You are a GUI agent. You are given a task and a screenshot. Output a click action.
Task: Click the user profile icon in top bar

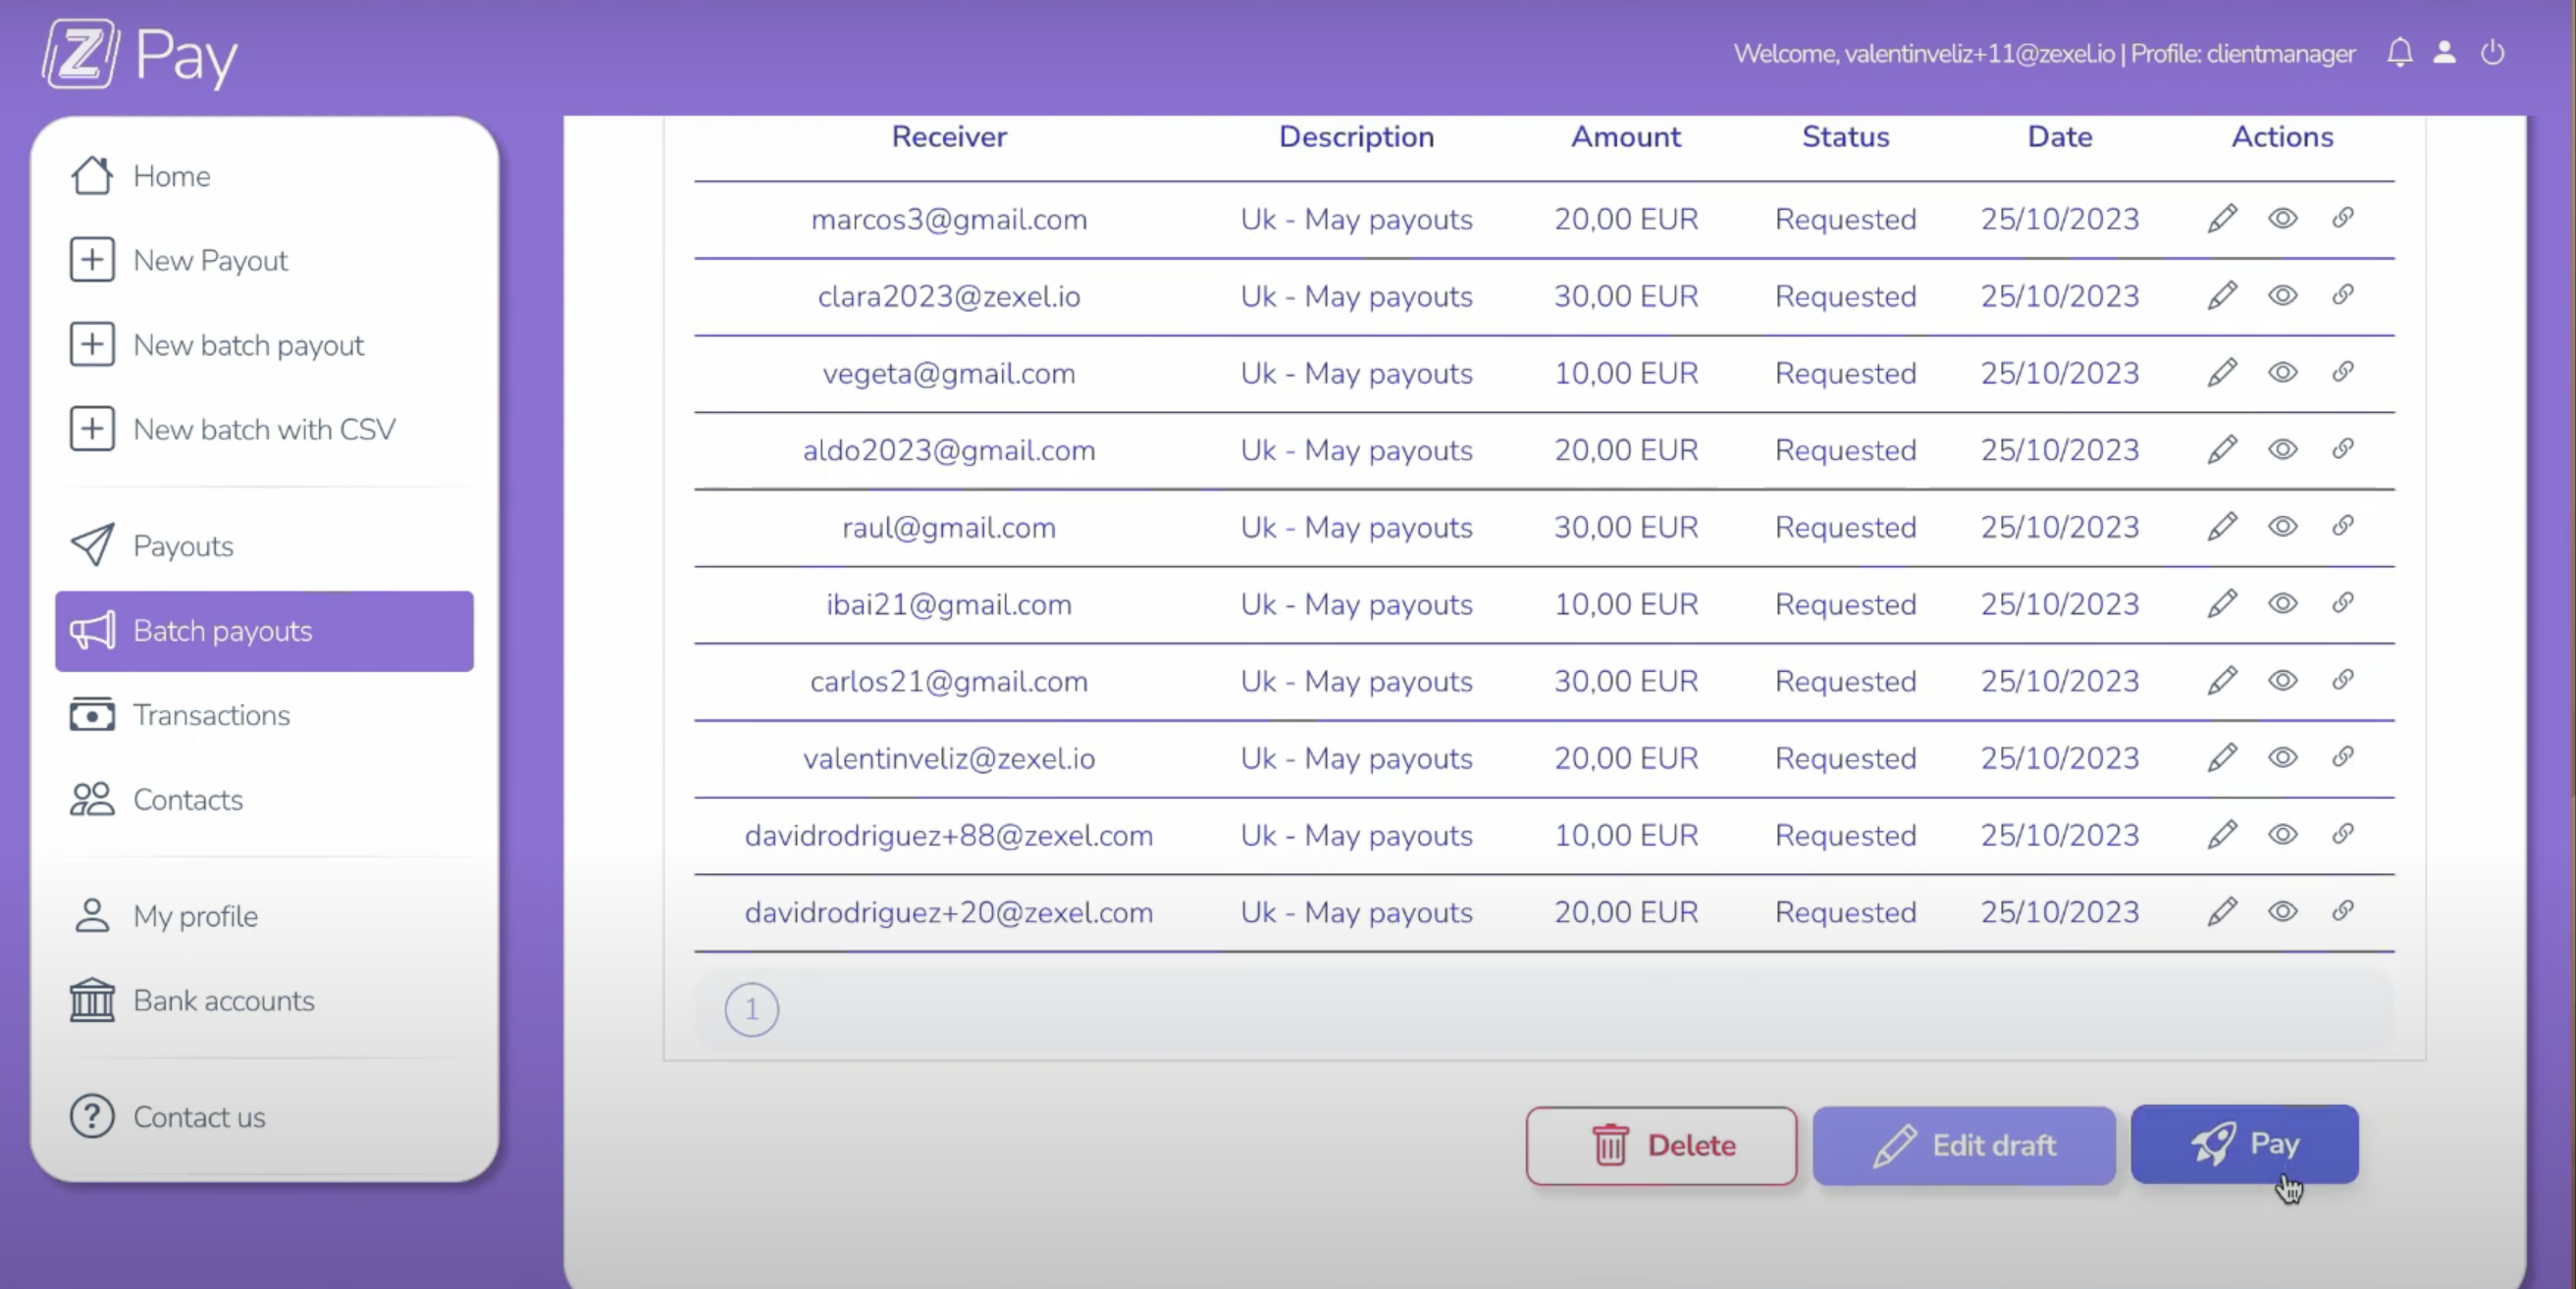click(x=2444, y=53)
